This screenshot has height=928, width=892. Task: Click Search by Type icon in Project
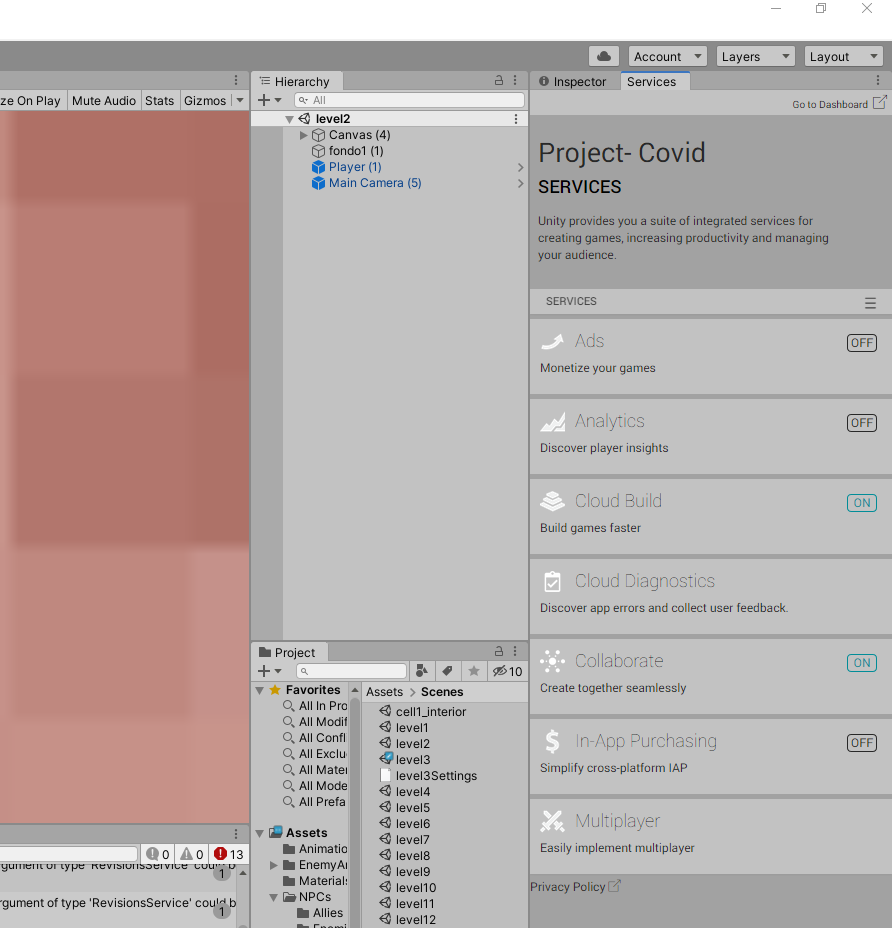tap(421, 671)
